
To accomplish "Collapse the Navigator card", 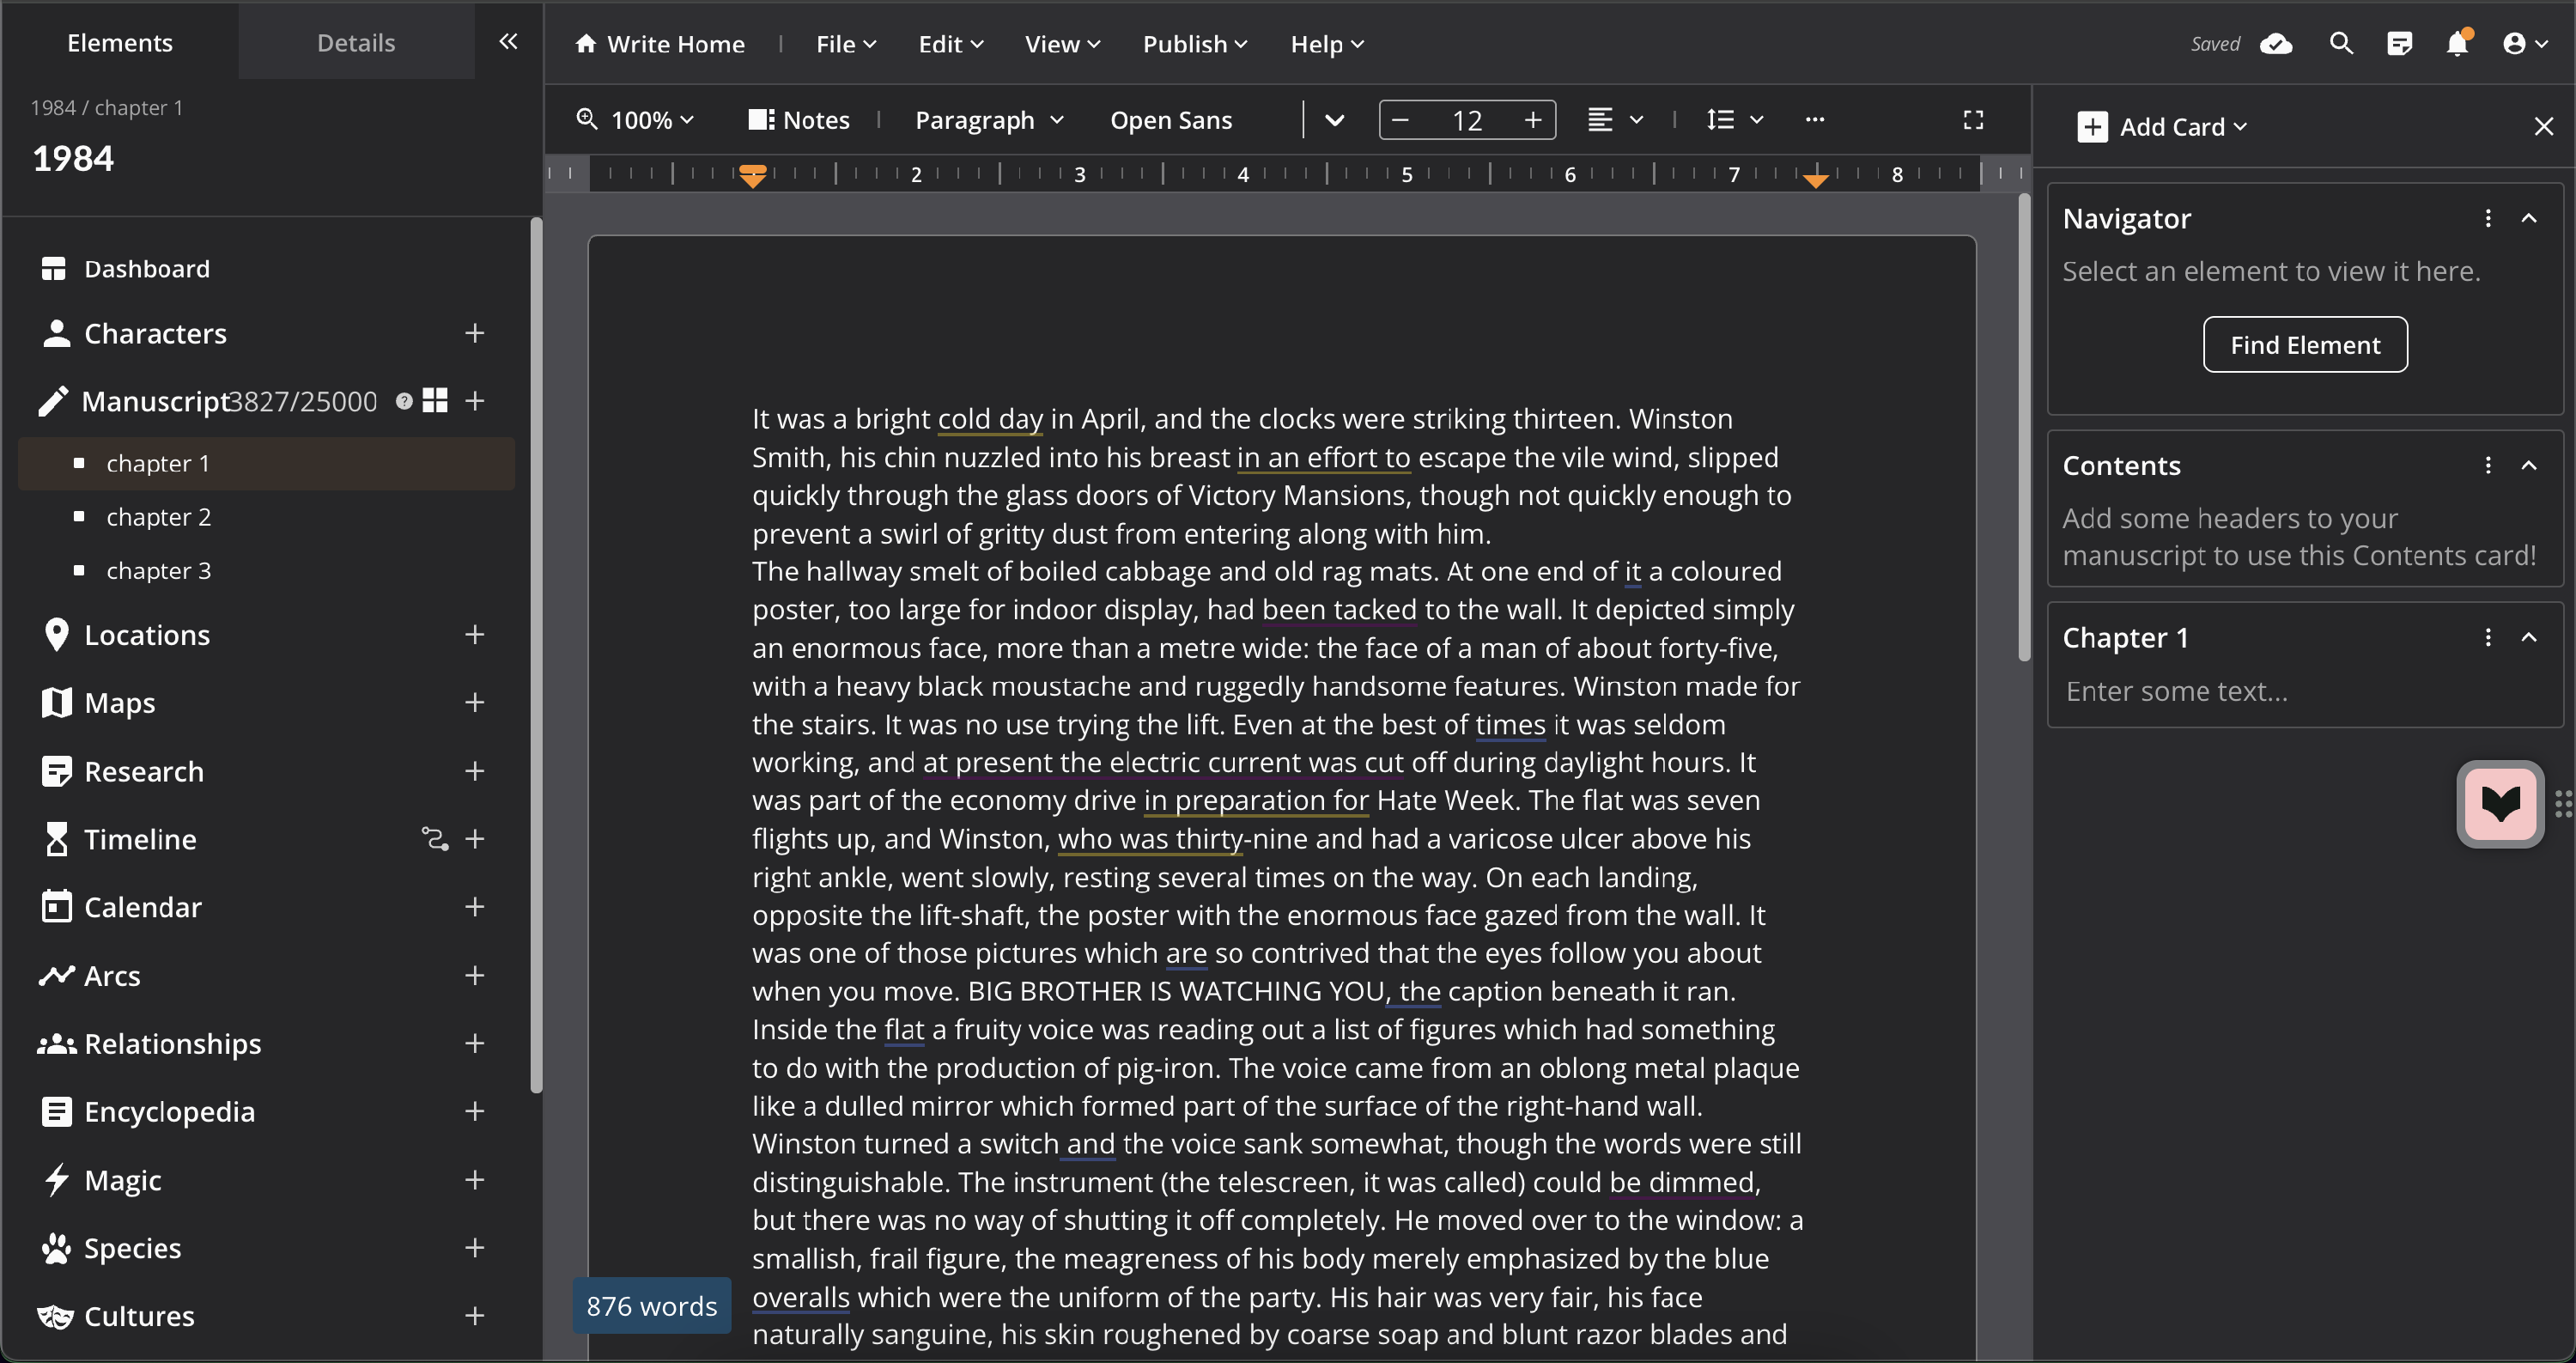I will pos(2529,219).
